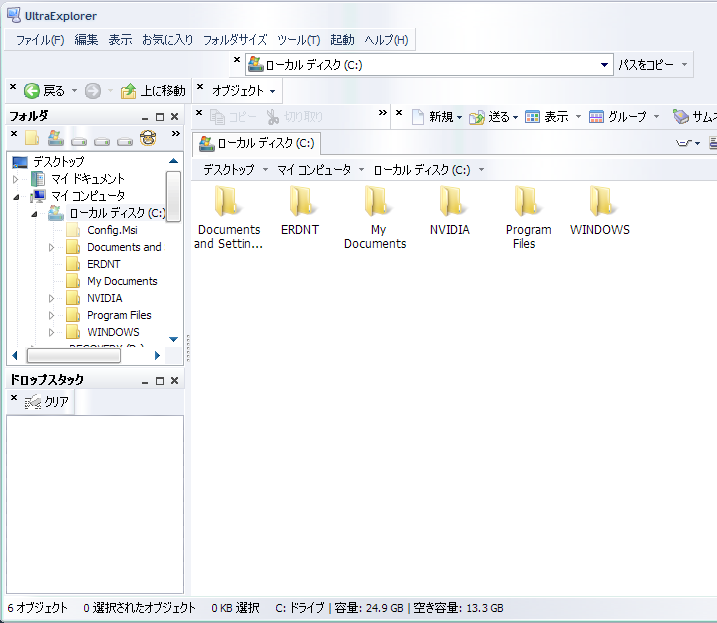
Task: Click the フォルダ panel maximize button
Action: [160, 117]
